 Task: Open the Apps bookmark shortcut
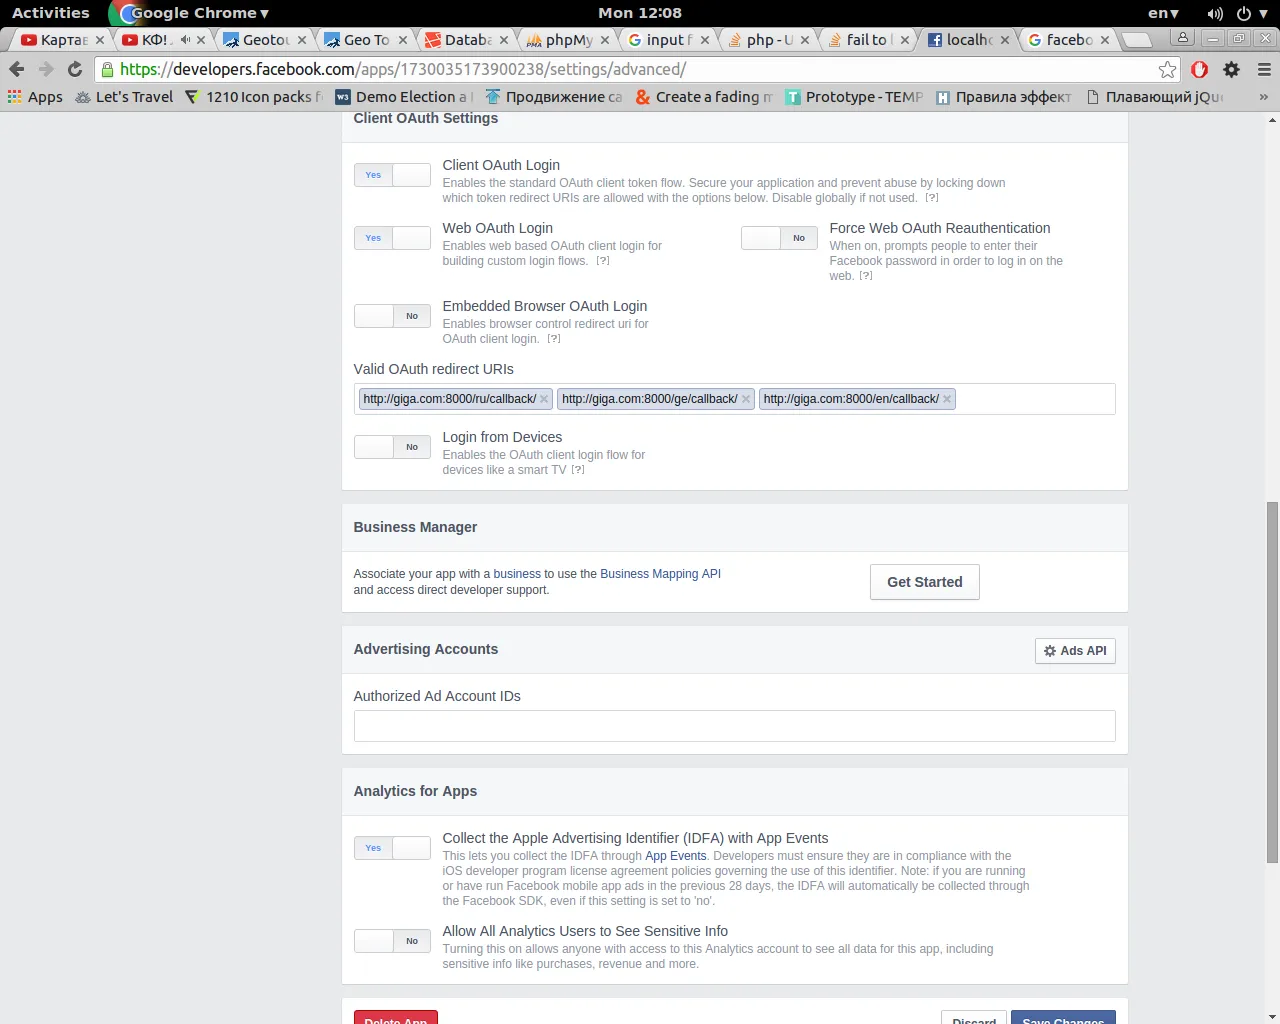(35, 97)
